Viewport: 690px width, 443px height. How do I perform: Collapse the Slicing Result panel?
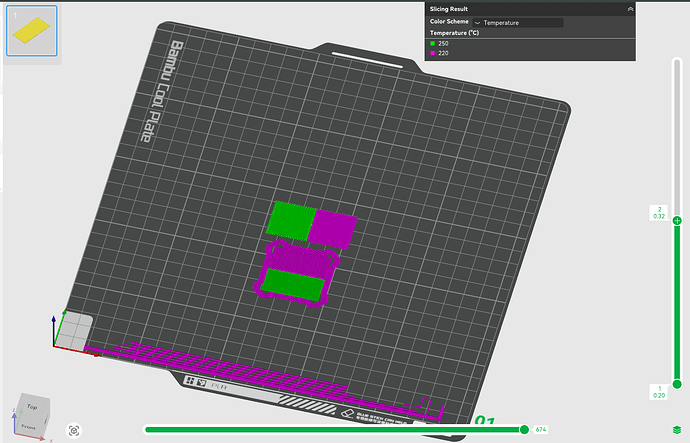630,9
